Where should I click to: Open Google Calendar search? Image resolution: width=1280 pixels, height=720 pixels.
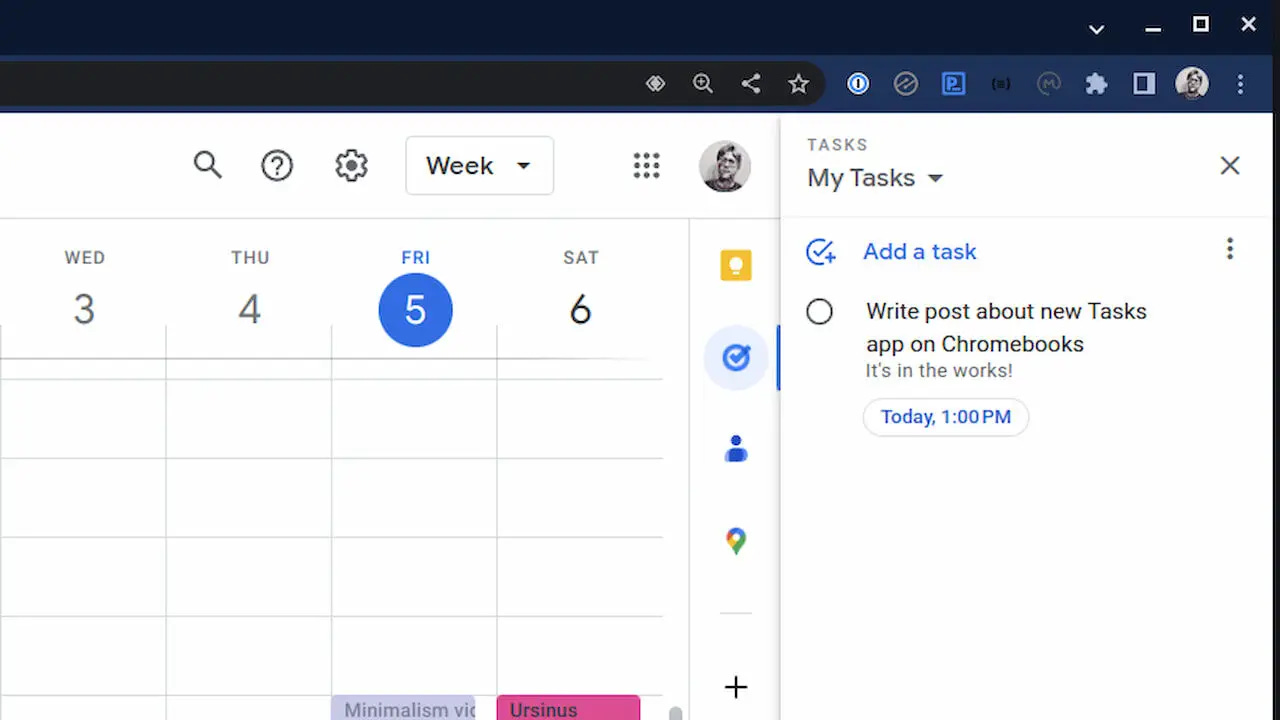click(x=207, y=165)
